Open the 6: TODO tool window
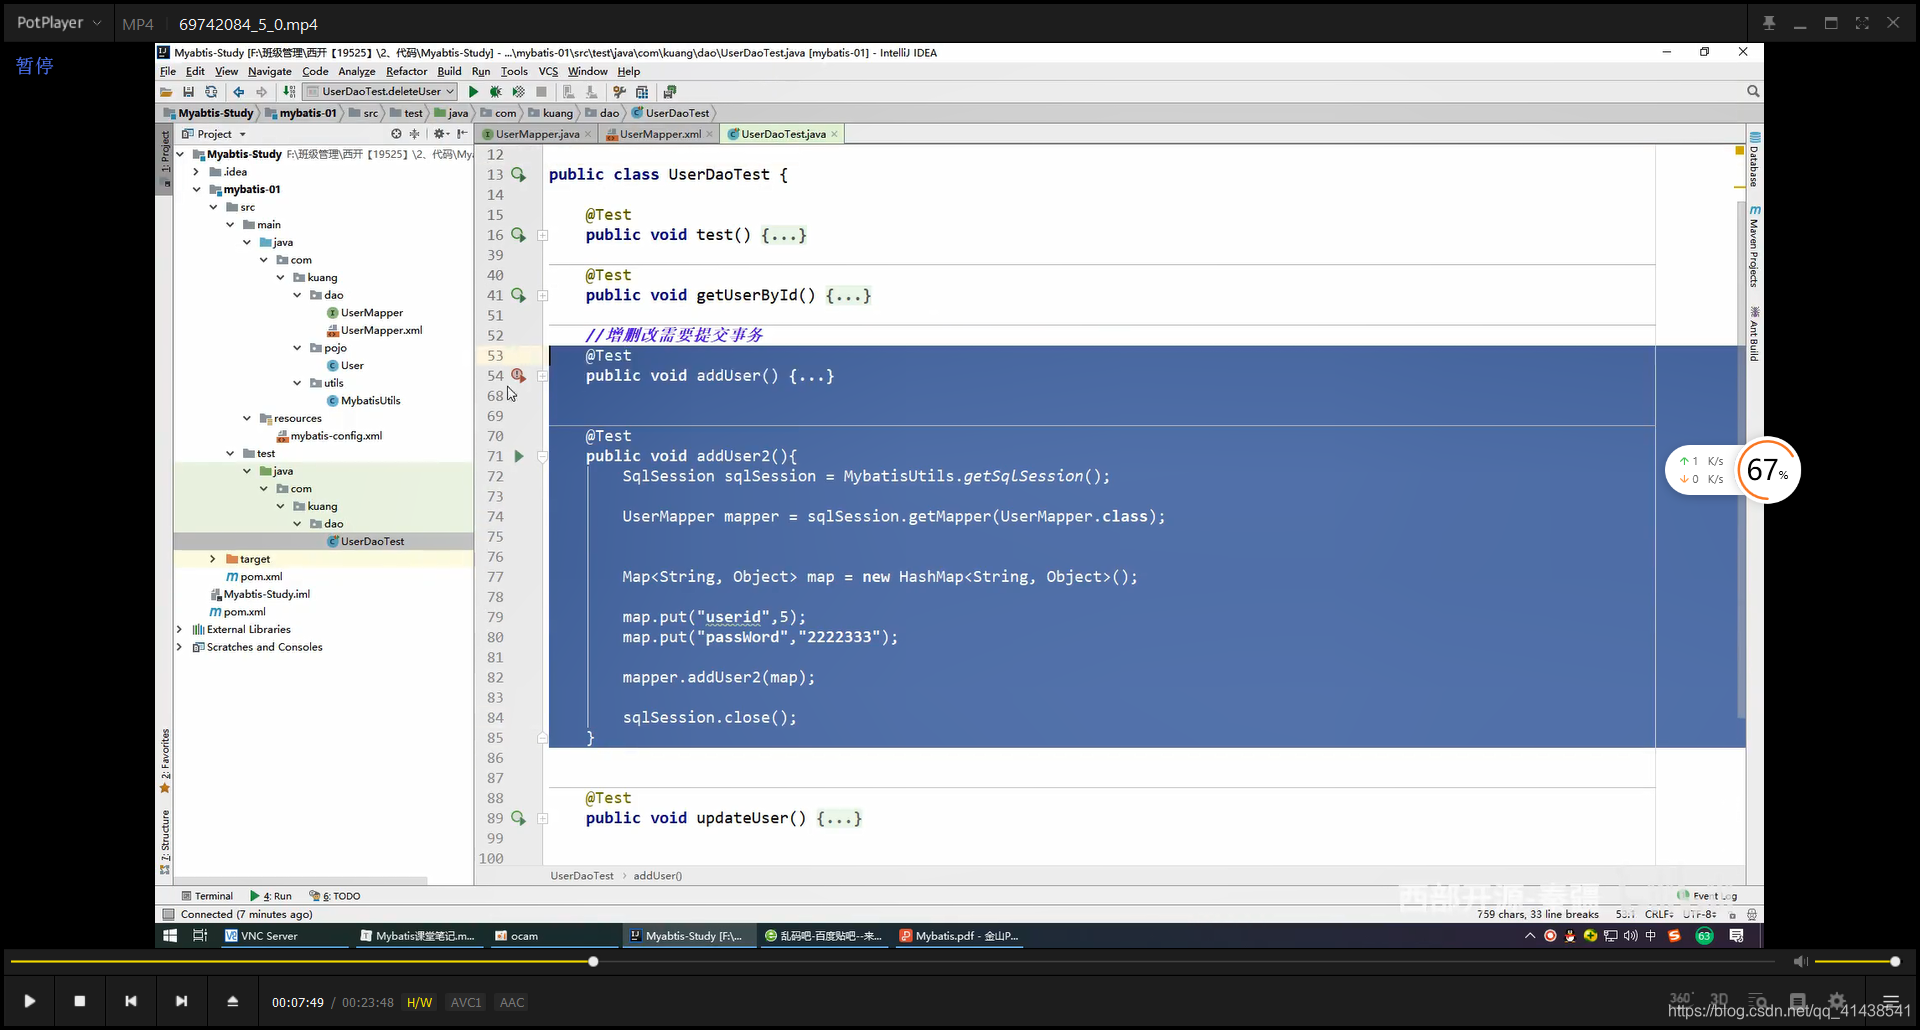Viewport: 1920px width, 1030px height. (335, 896)
